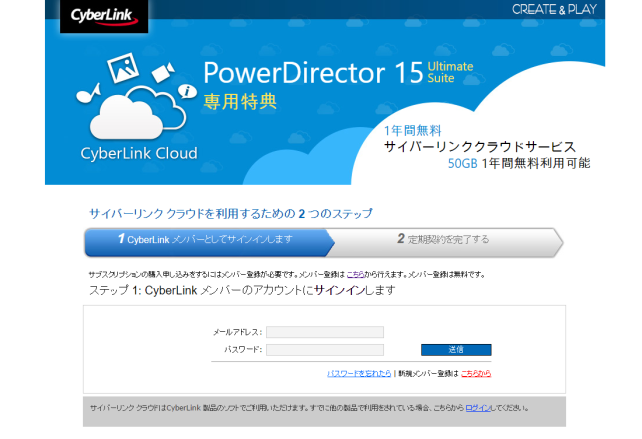Image resolution: width=642 pixels, height=439 pixels.
Task: Click the CREATE & PLAY header text
Action: [554, 9]
